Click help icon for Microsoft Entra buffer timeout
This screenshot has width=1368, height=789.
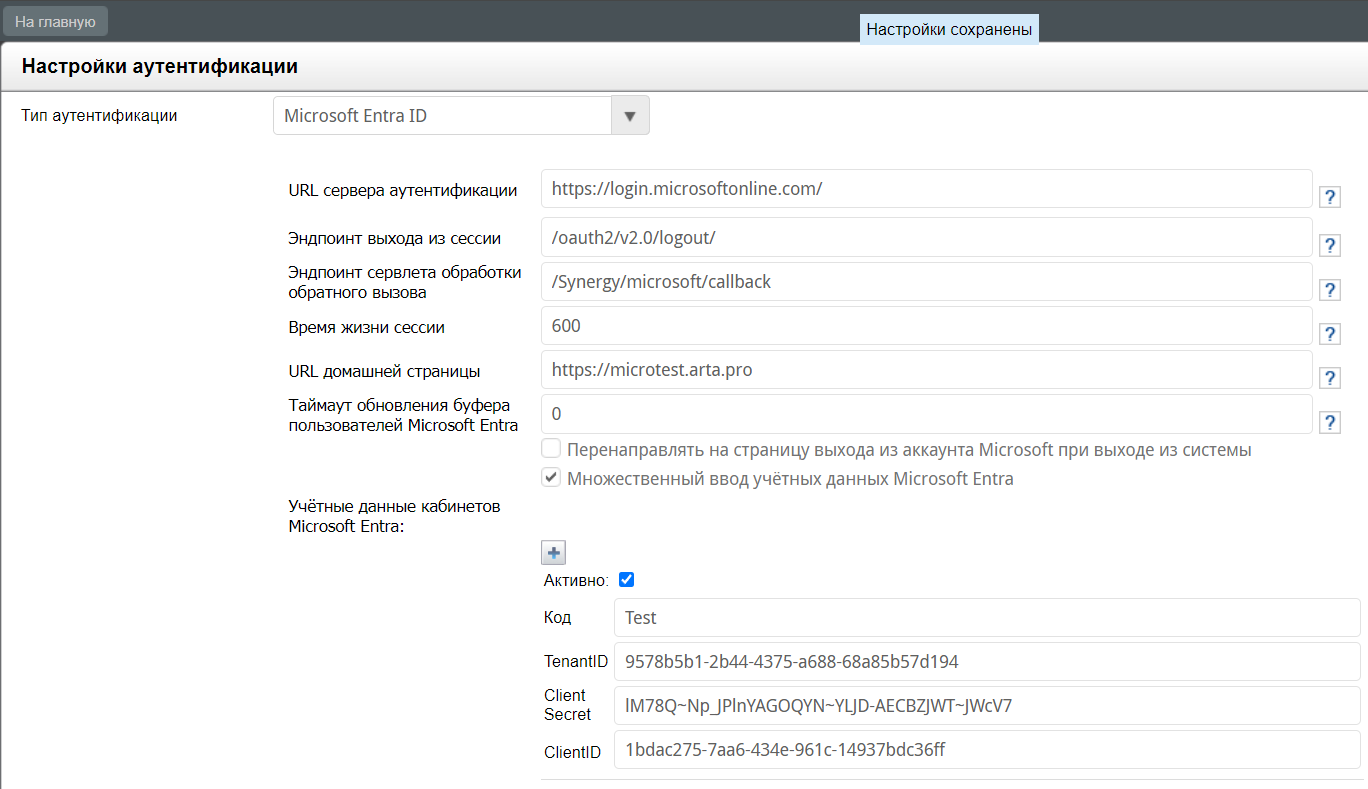pos(1330,422)
